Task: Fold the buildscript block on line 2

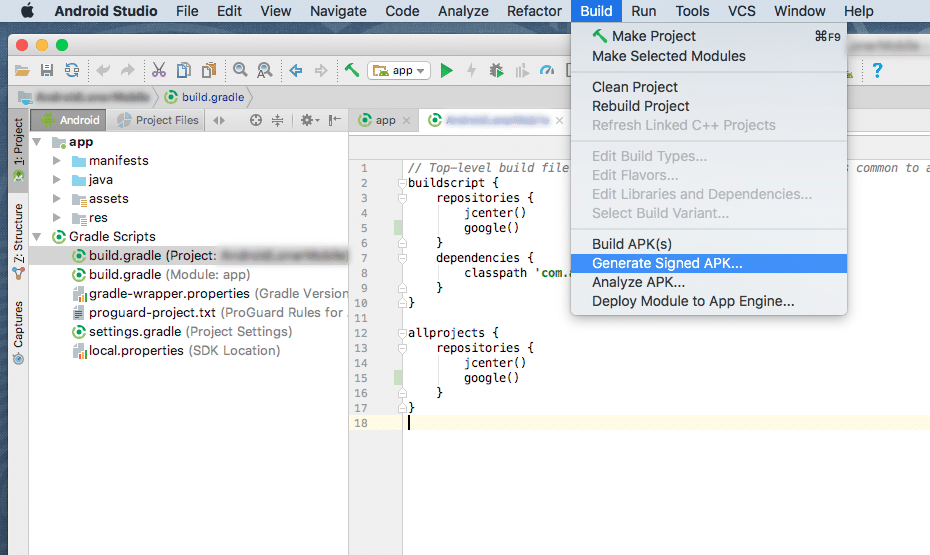Action: pos(402,183)
